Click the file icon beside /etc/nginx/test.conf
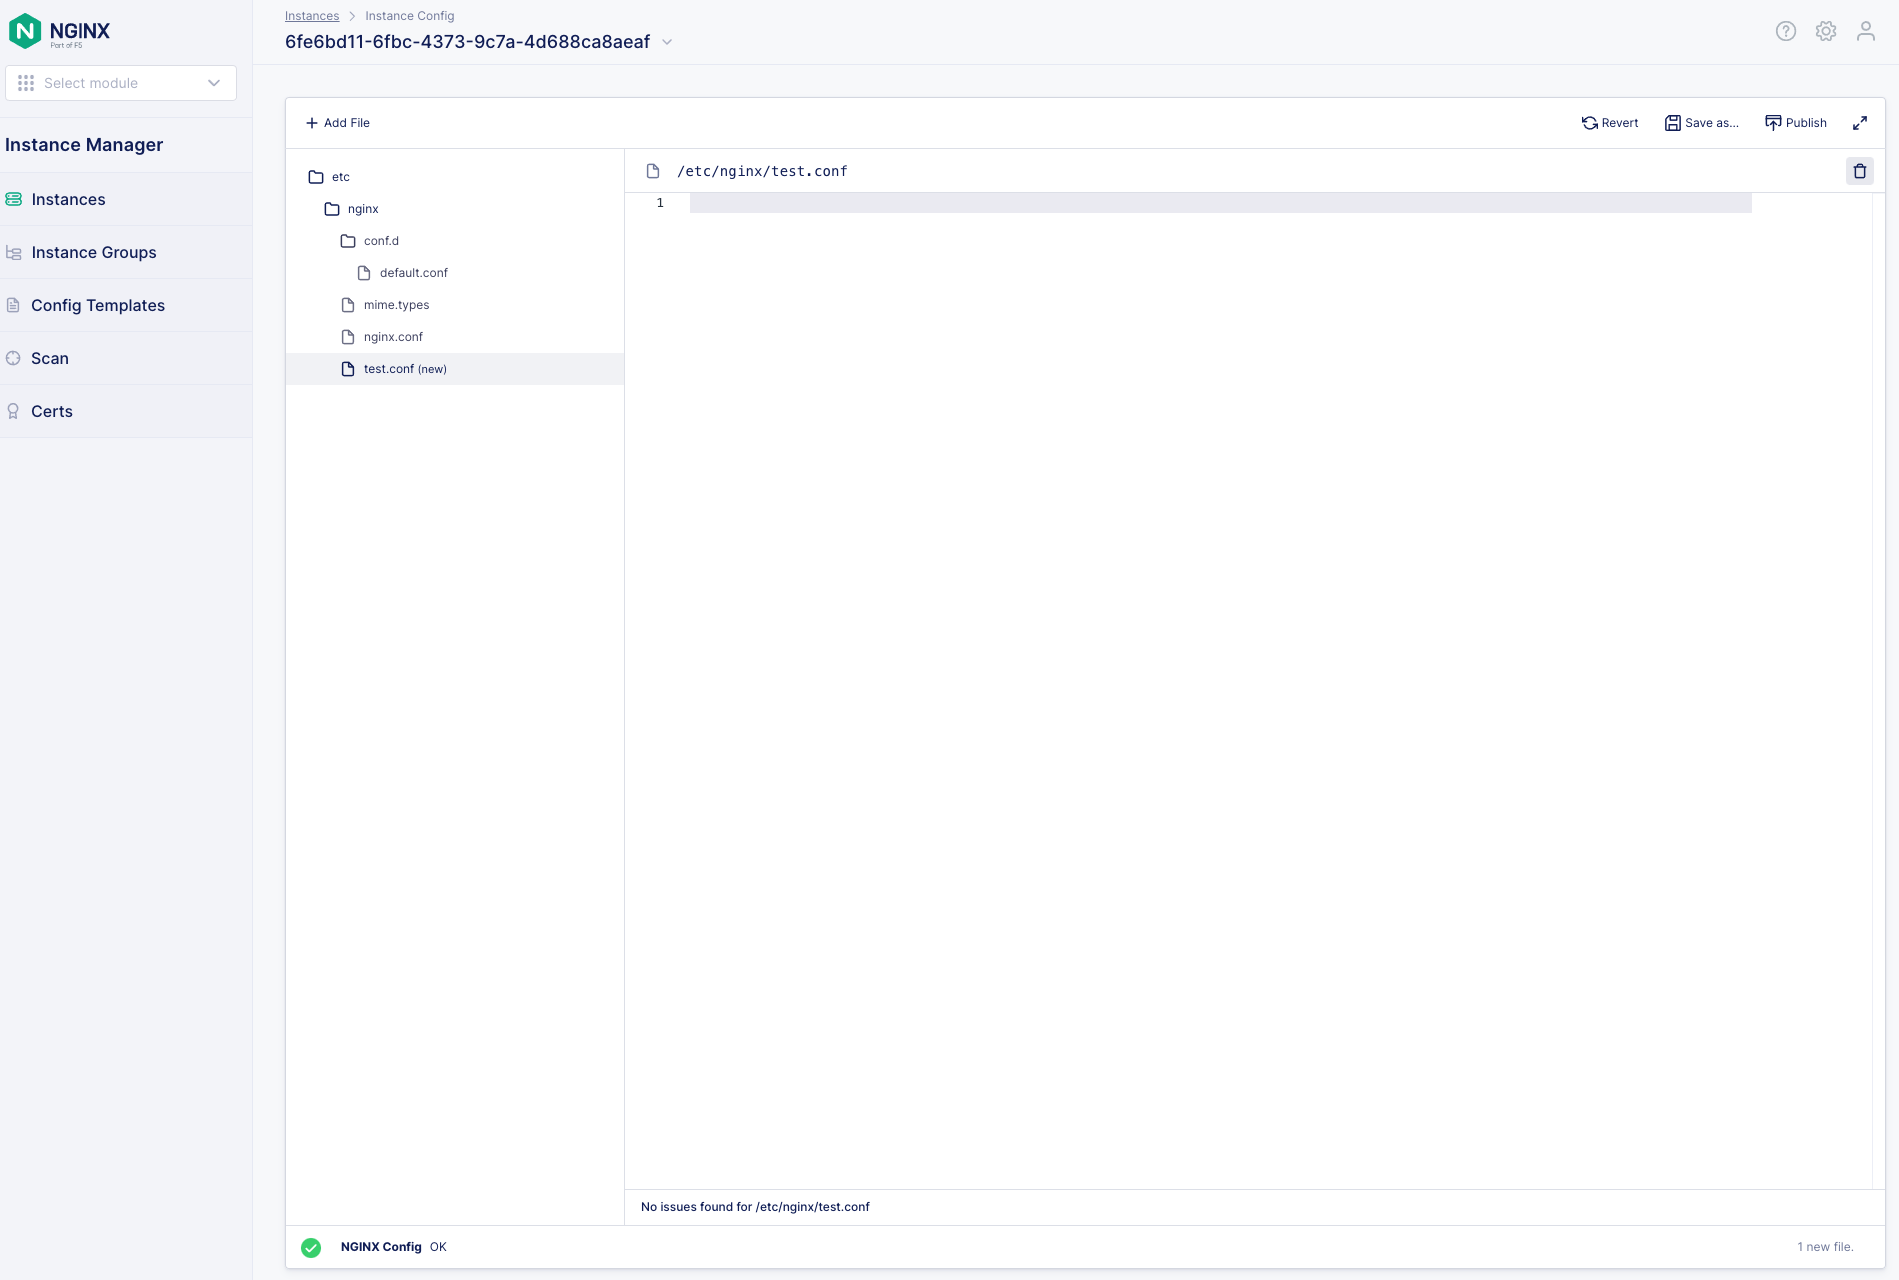Screen dimensions: 1899x1280 tap(653, 171)
